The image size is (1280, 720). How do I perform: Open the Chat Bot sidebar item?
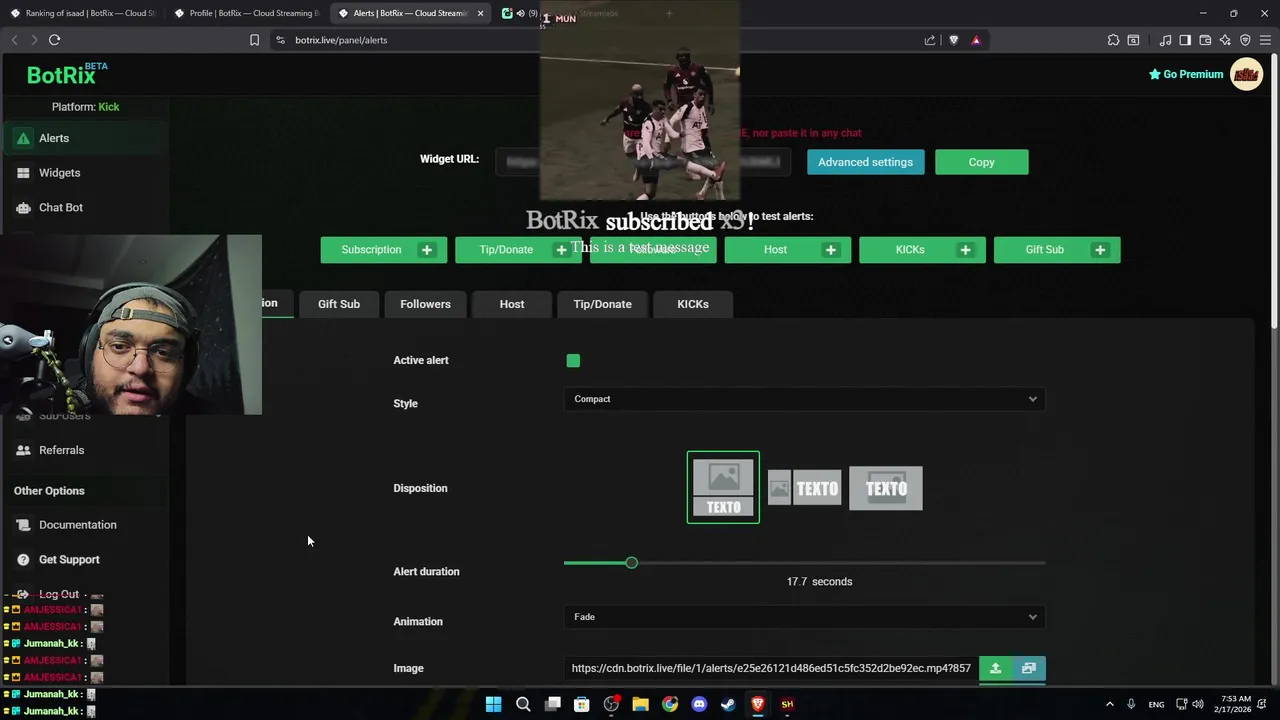tap(84, 207)
